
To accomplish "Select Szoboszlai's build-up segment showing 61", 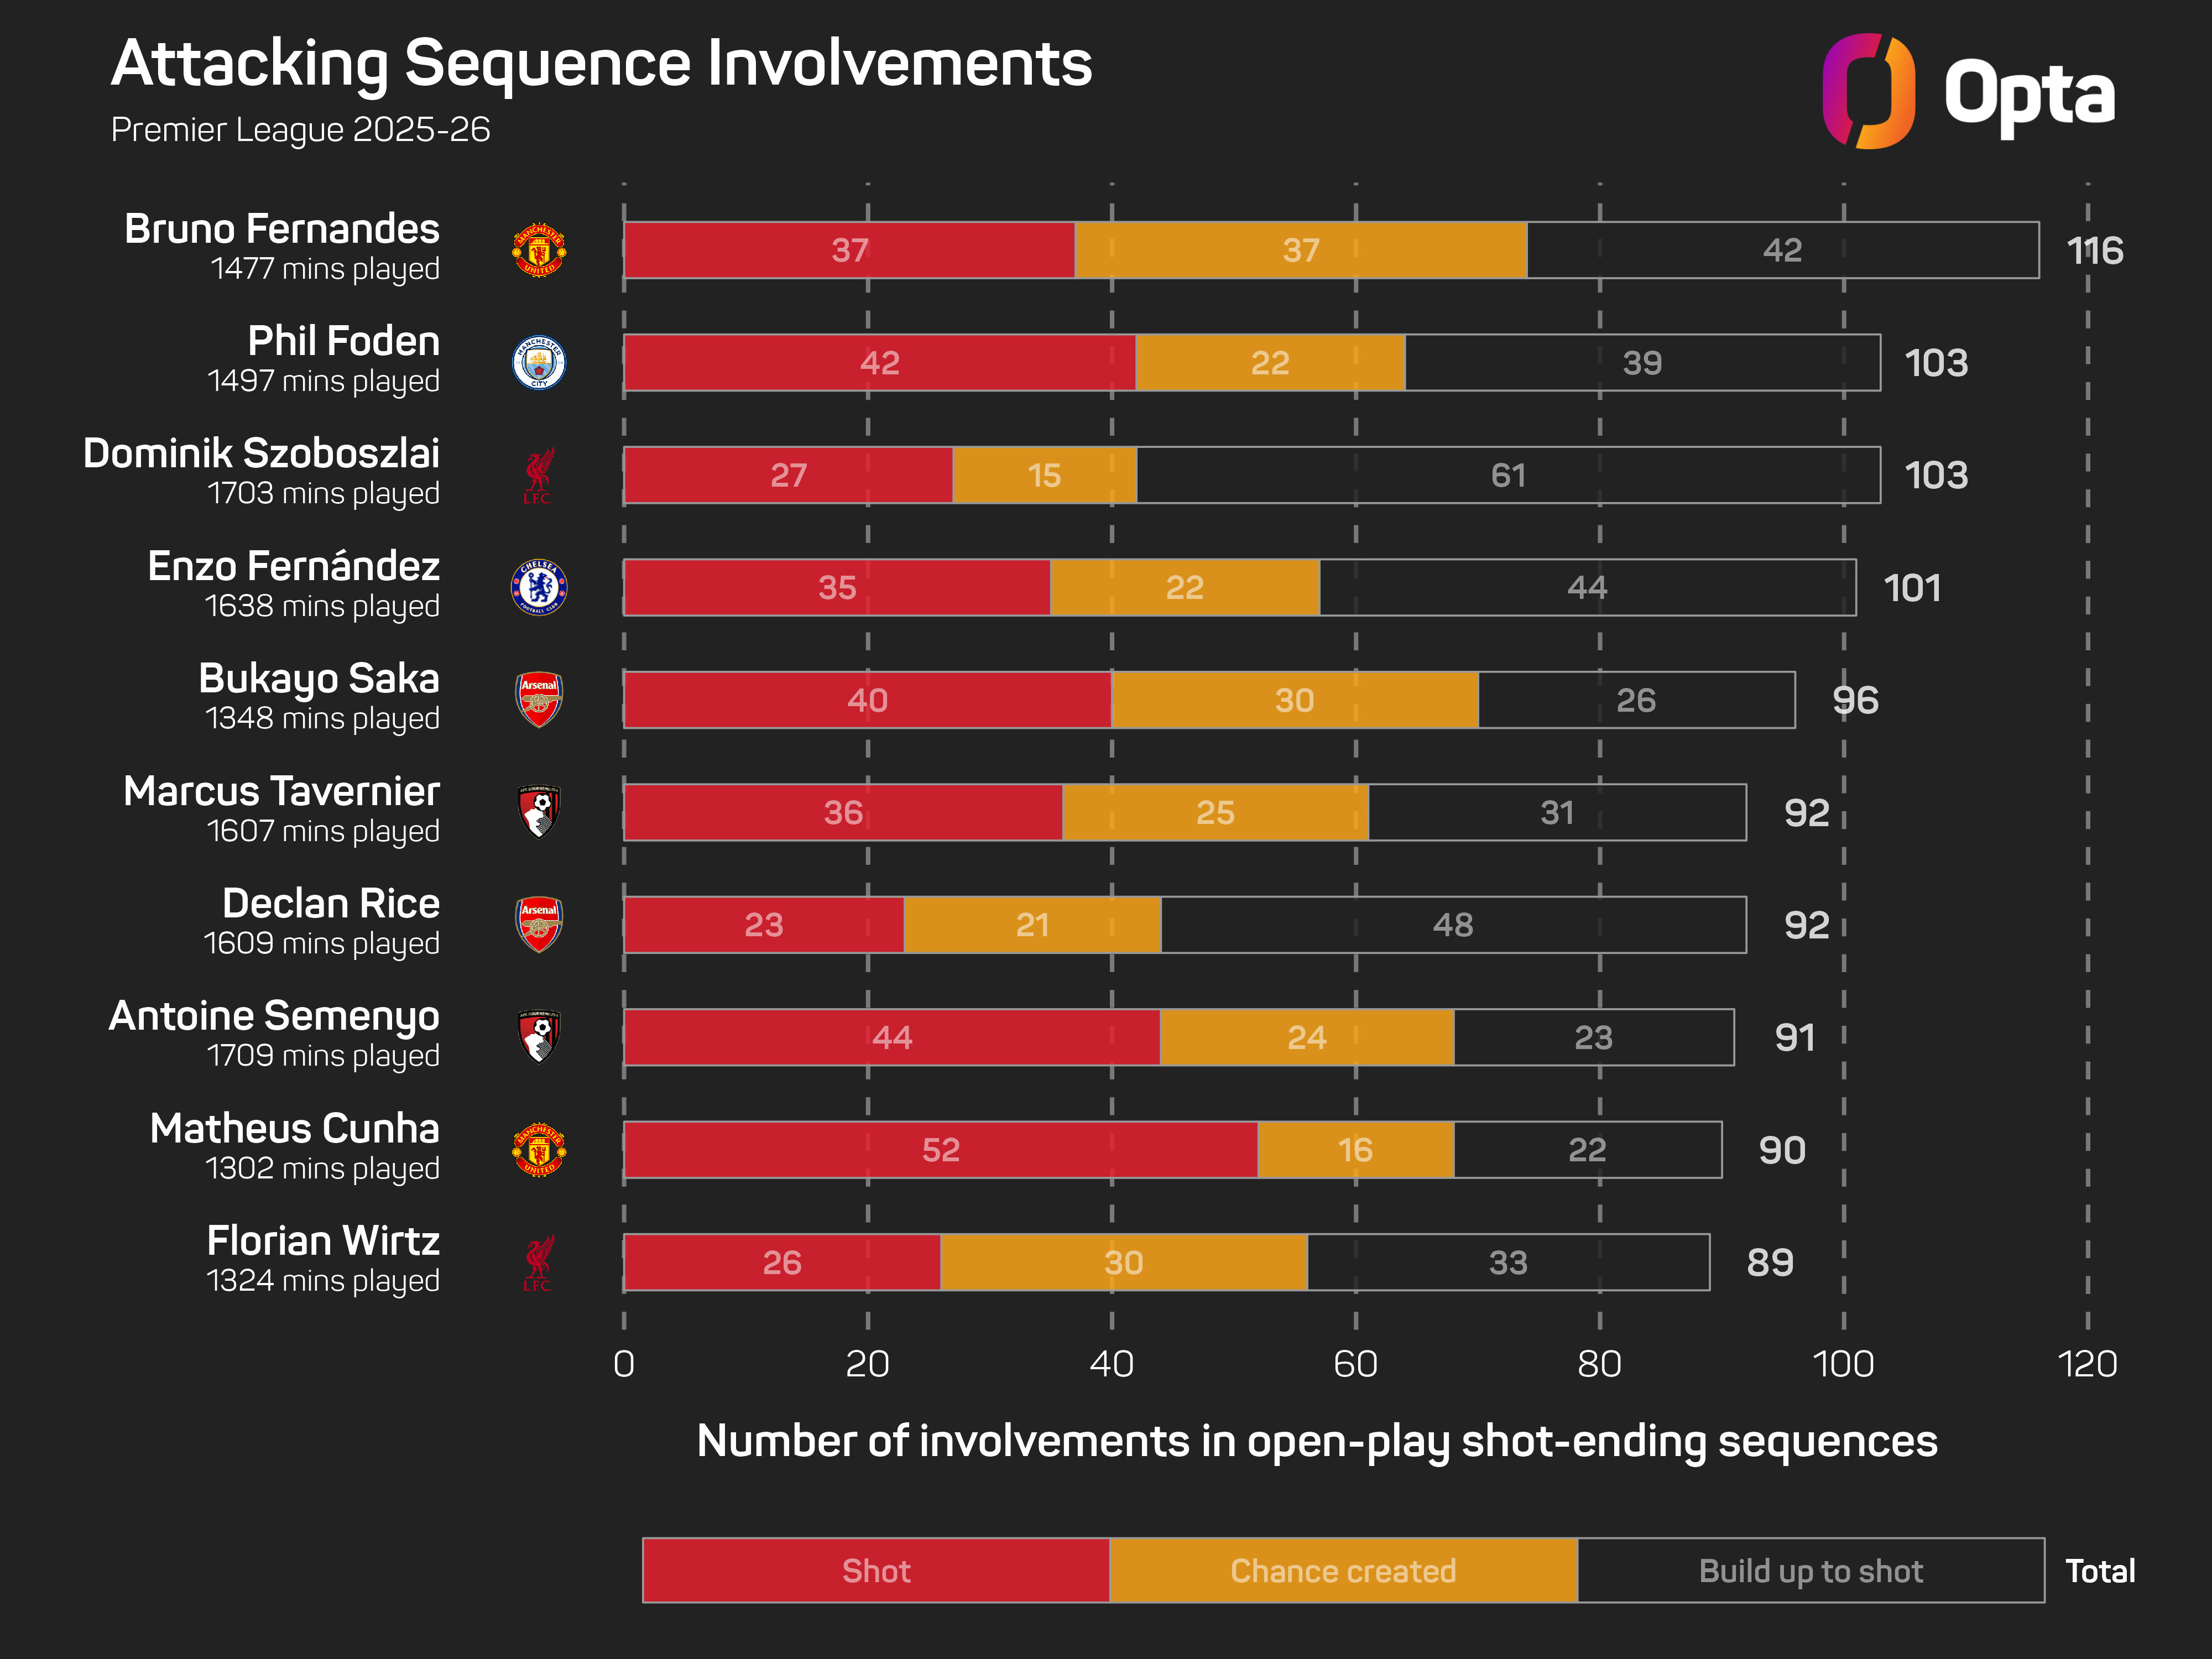I will tap(1508, 475).
